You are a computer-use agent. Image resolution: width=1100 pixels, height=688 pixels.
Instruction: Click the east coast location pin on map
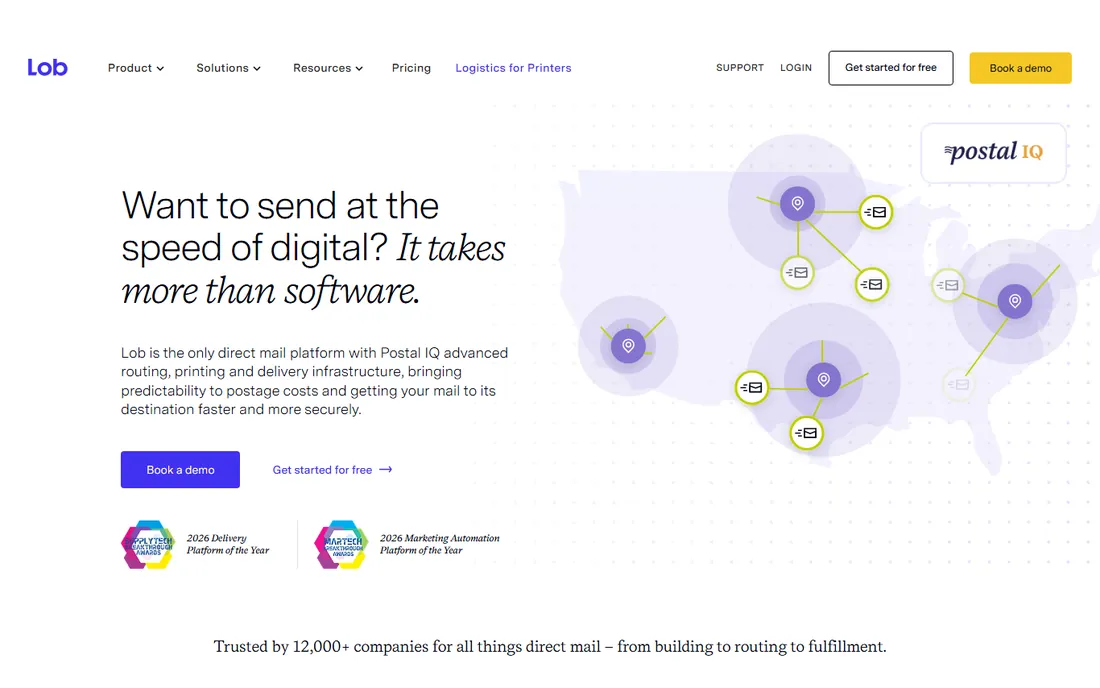(1015, 301)
